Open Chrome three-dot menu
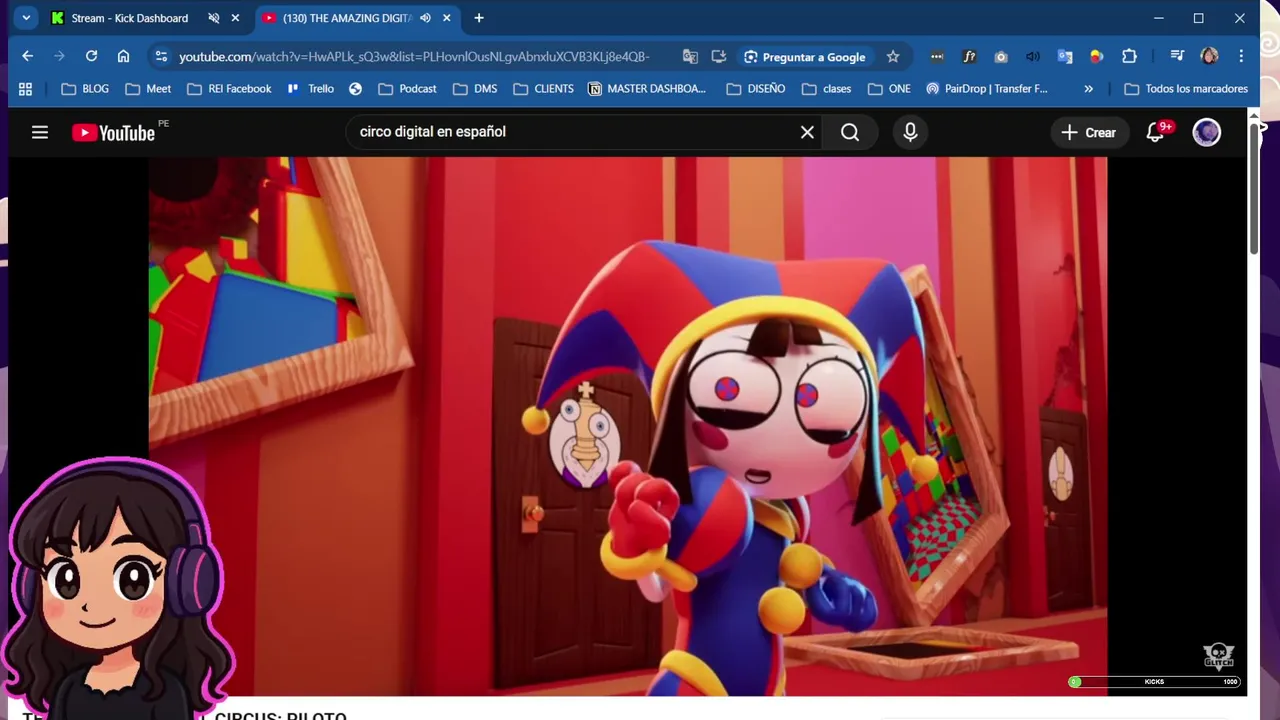This screenshot has height=720, width=1280. 1241,57
